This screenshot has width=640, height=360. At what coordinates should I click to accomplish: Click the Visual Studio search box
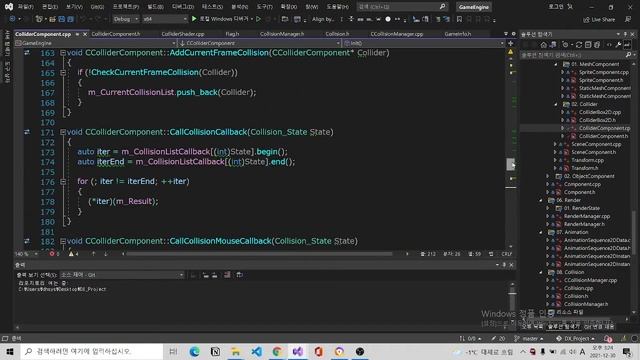point(402,7)
